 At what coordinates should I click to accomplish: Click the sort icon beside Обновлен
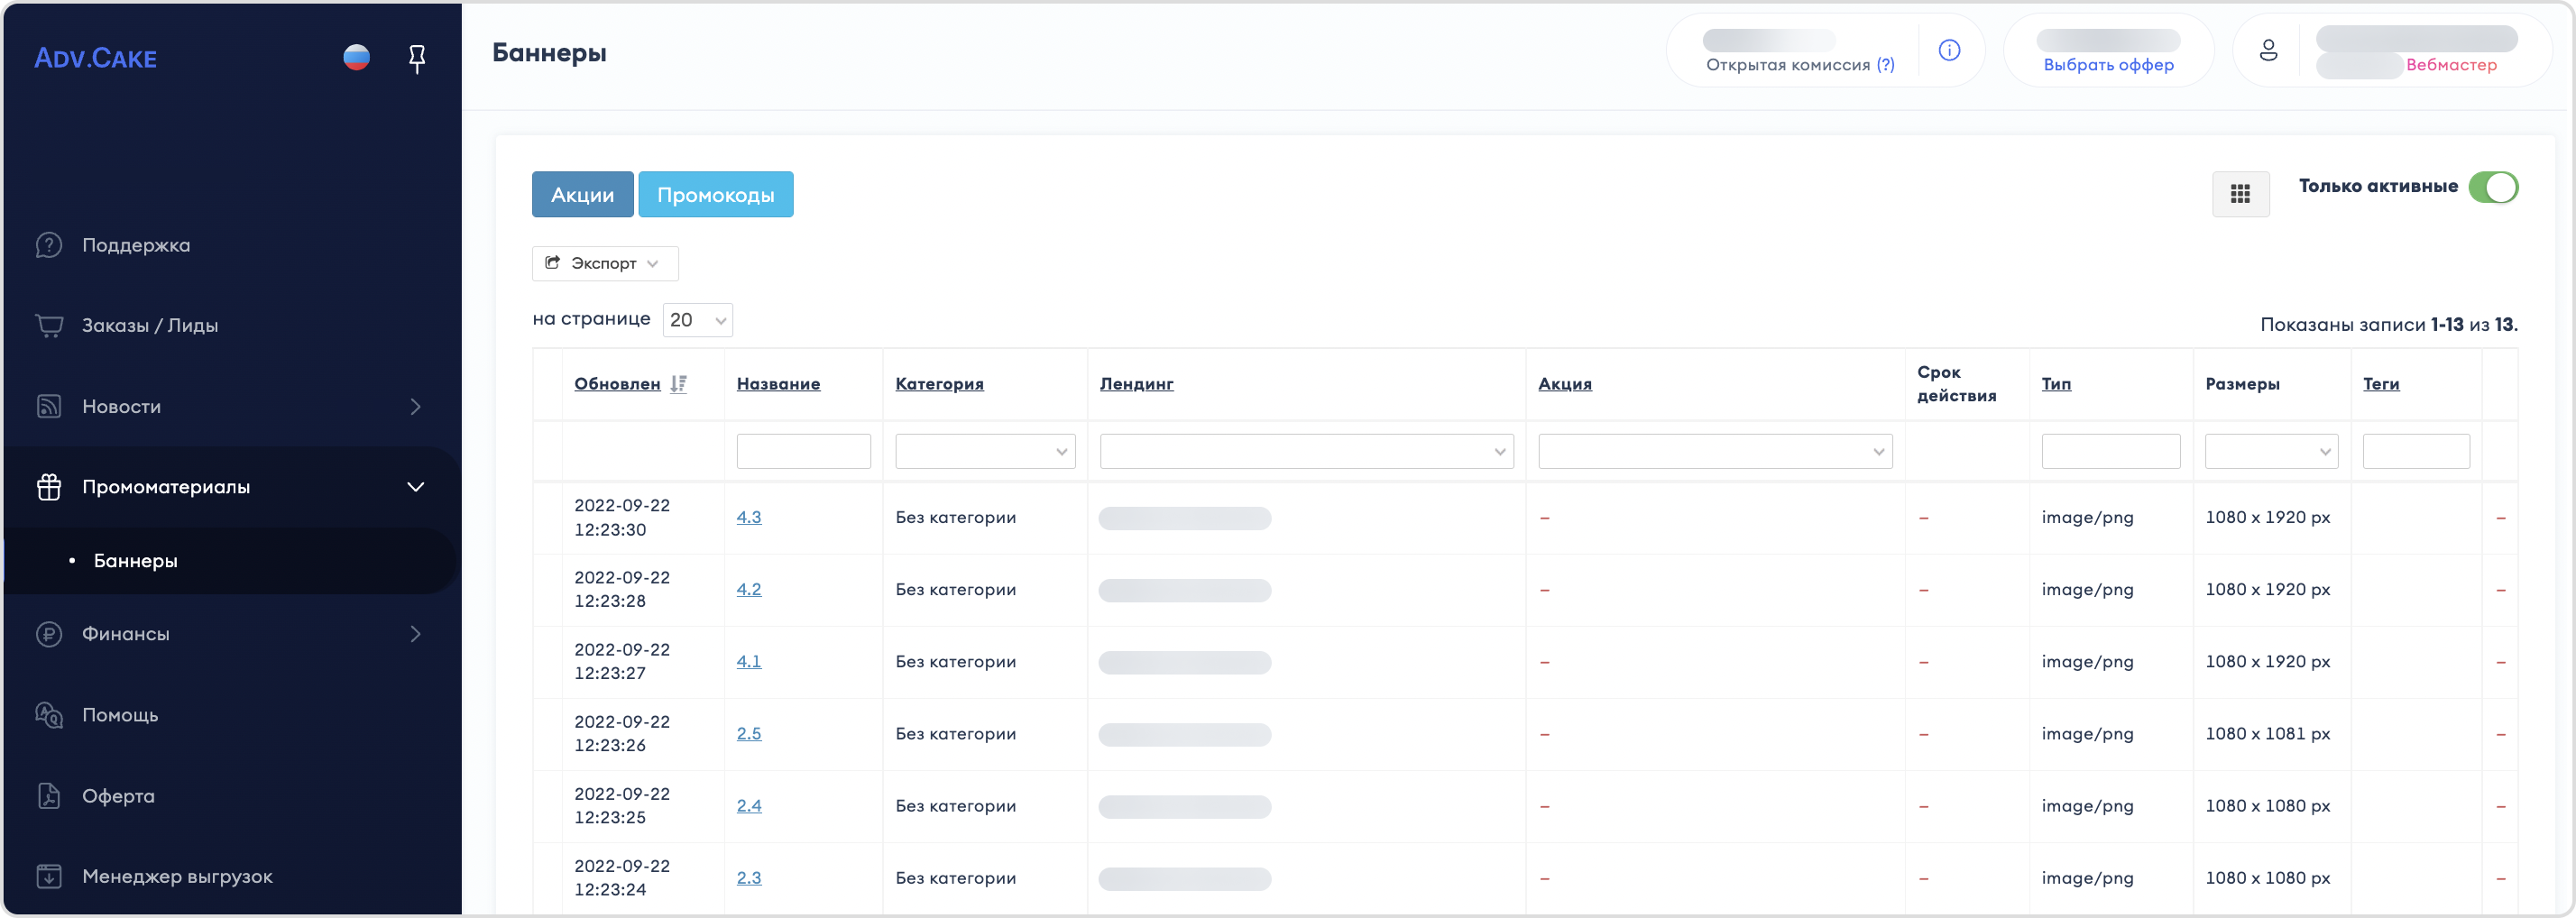678,384
